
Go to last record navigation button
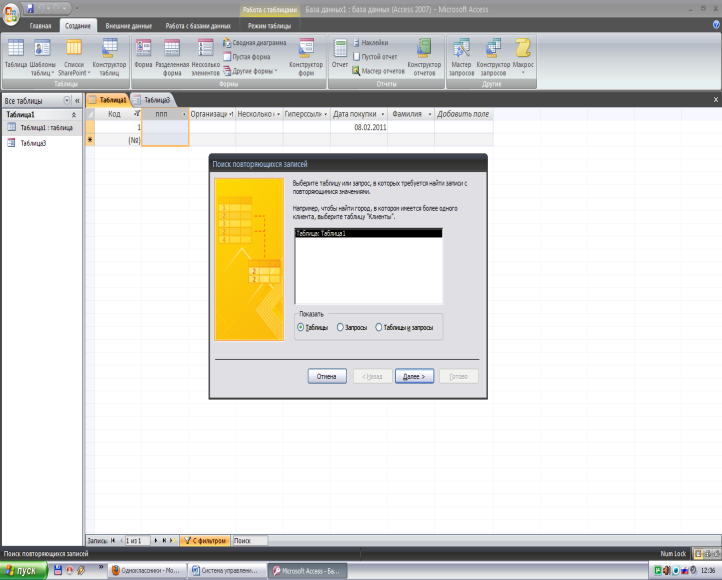[164, 540]
